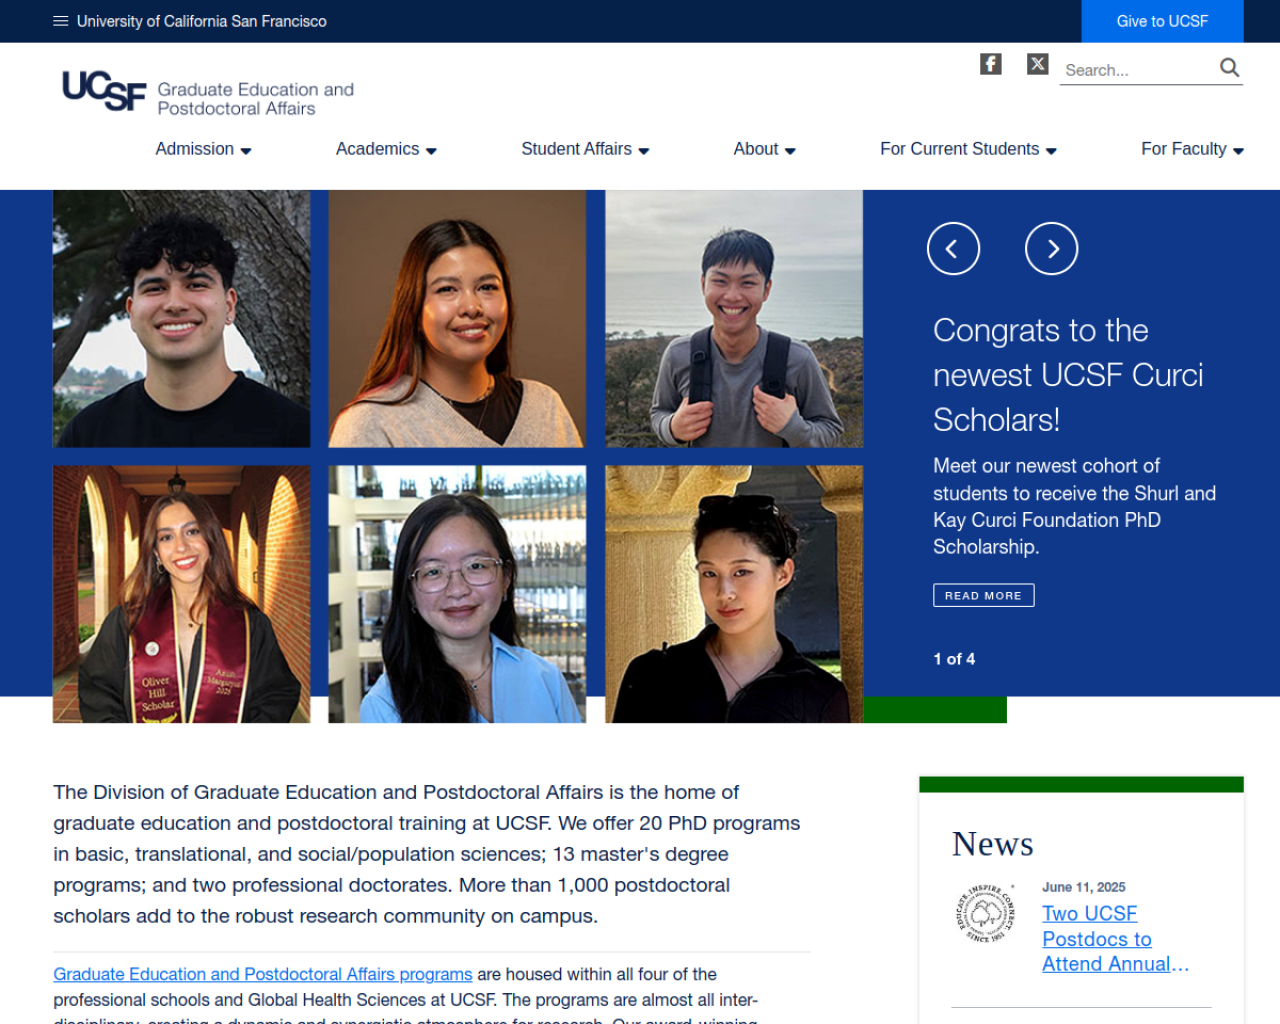Click photo of scholar wearing glasses and blue shirt
This screenshot has width=1280, height=1024.
pos(457,594)
